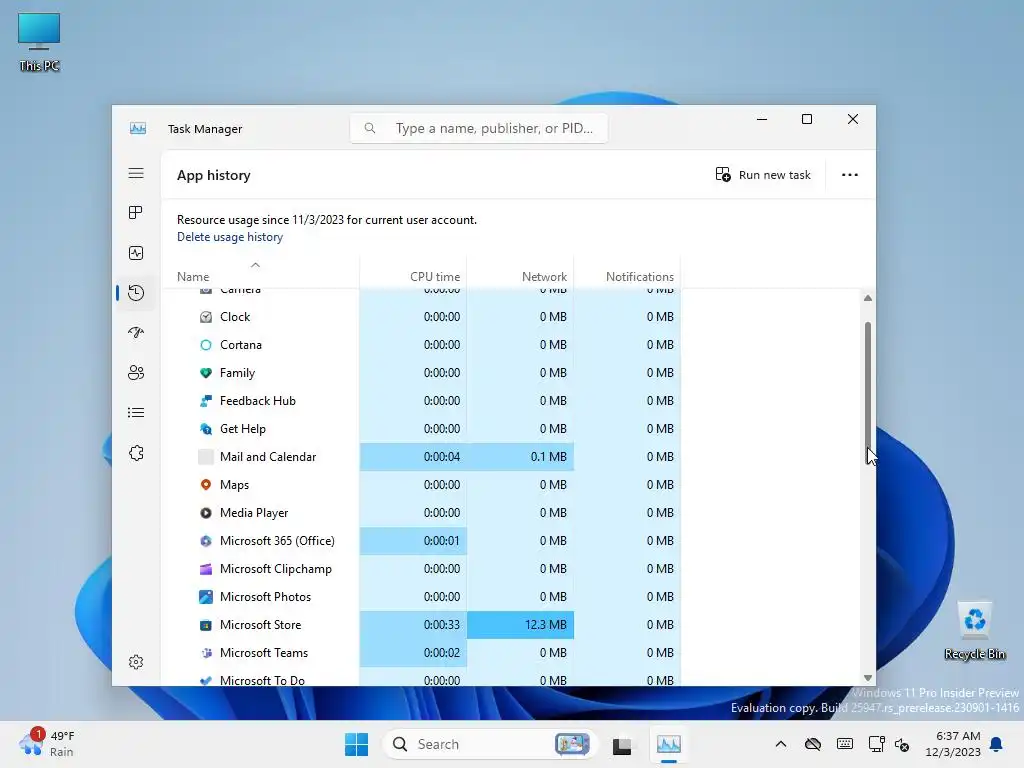Open the Services puzzle-piece sidebar icon

tap(136, 453)
